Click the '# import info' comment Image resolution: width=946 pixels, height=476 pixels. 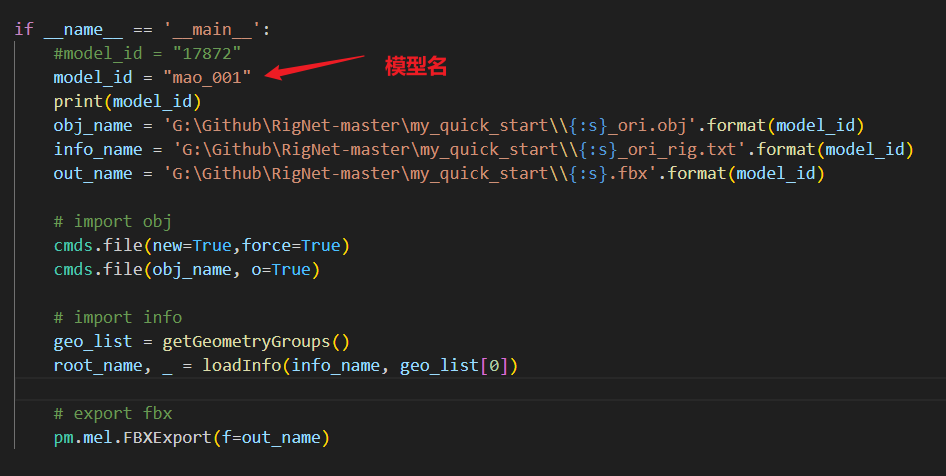tap(118, 317)
